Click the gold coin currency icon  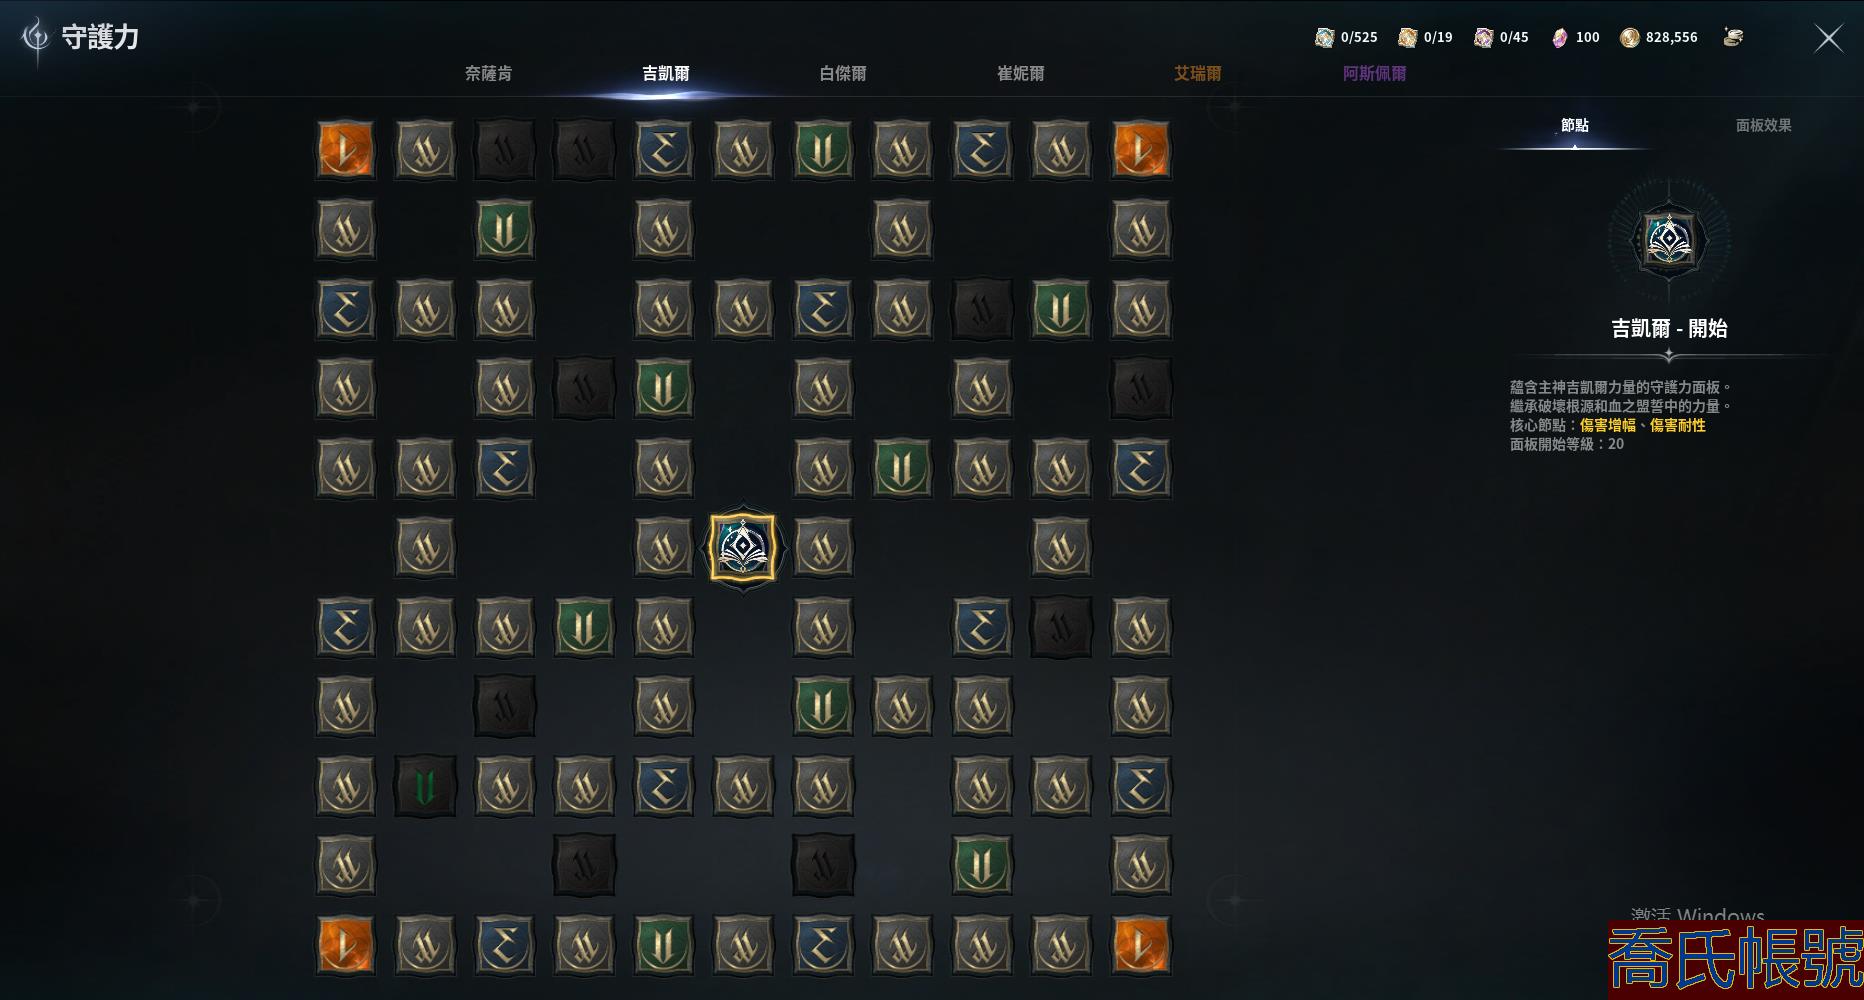(1629, 38)
